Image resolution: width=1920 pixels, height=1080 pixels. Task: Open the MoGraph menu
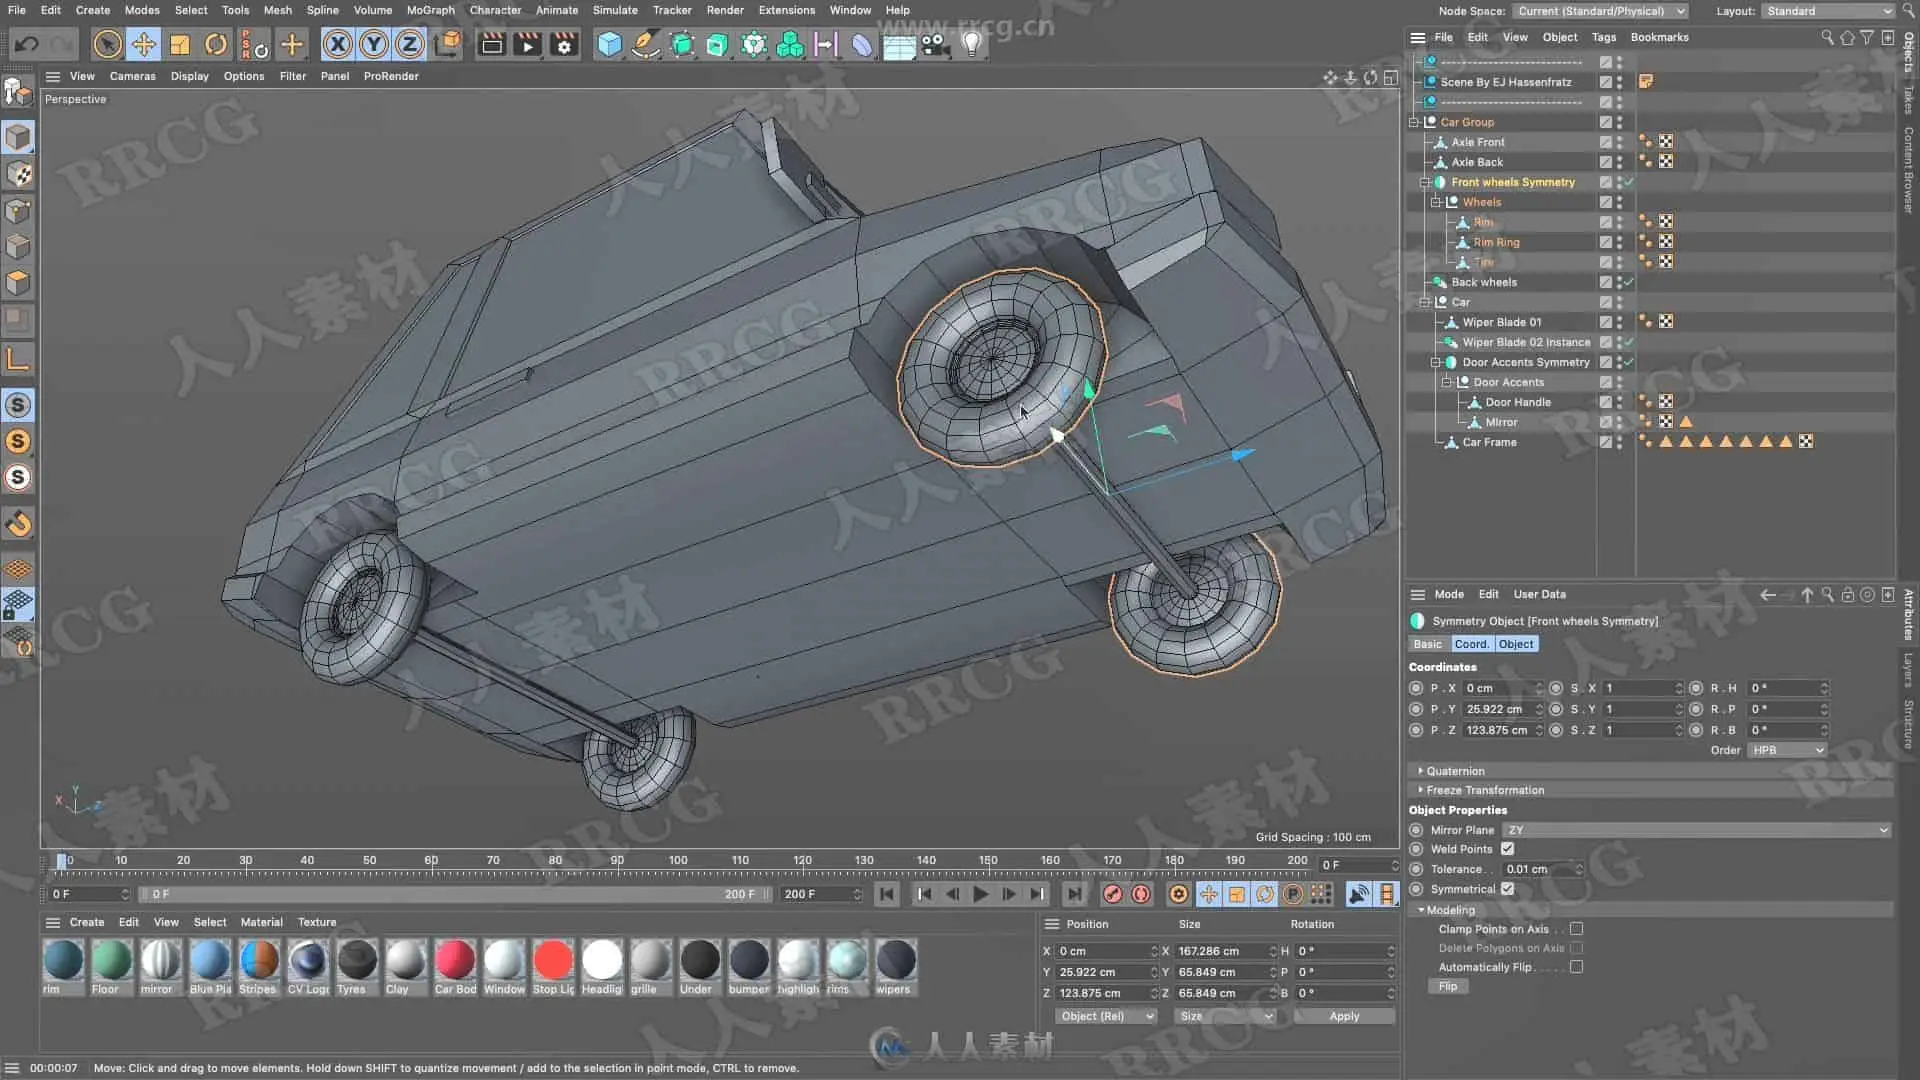(430, 10)
